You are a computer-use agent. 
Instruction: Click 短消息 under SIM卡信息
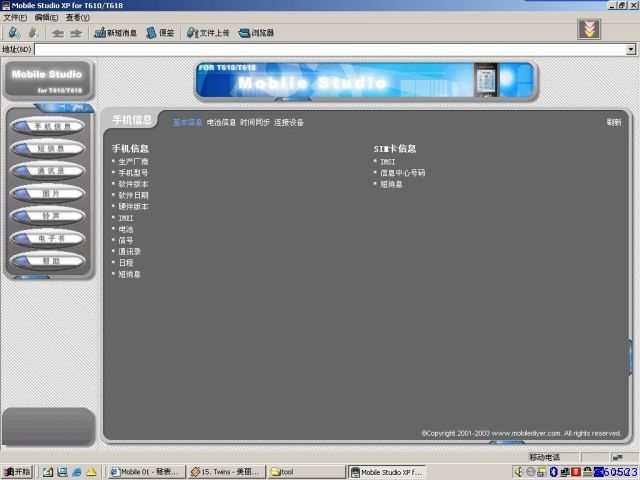point(391,184)
